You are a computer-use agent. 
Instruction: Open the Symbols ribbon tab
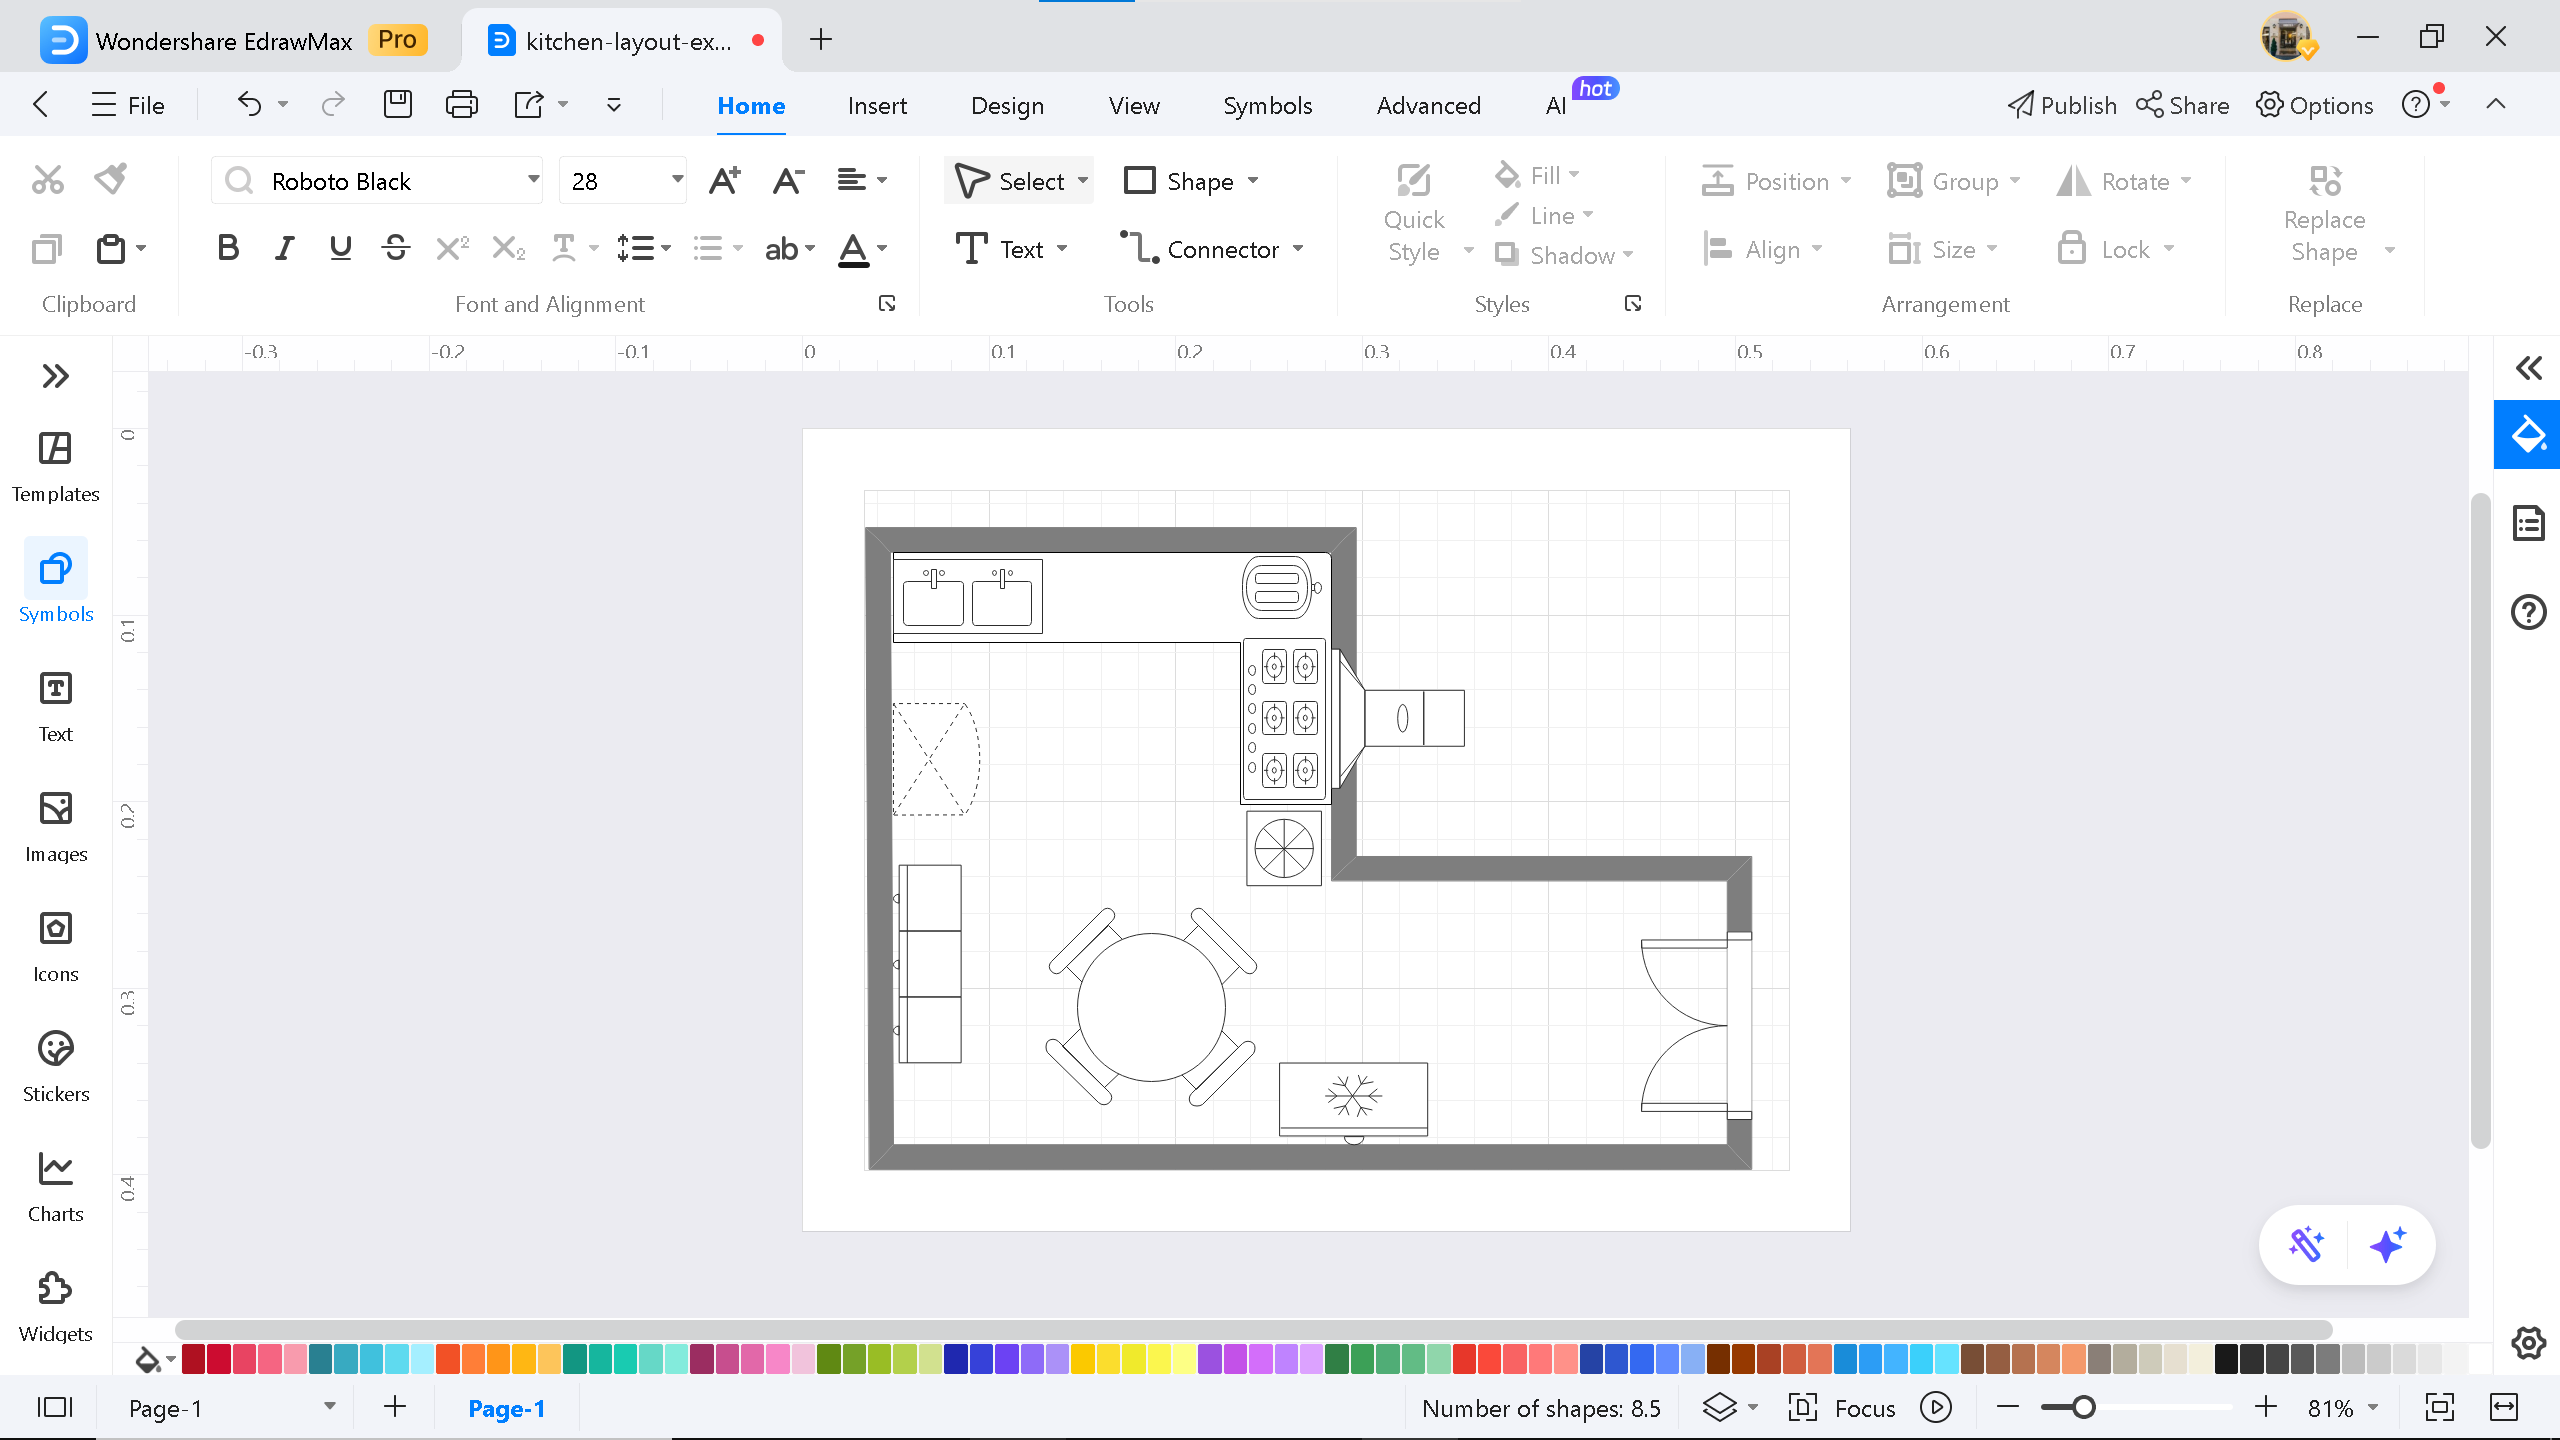click(1267, 105)
